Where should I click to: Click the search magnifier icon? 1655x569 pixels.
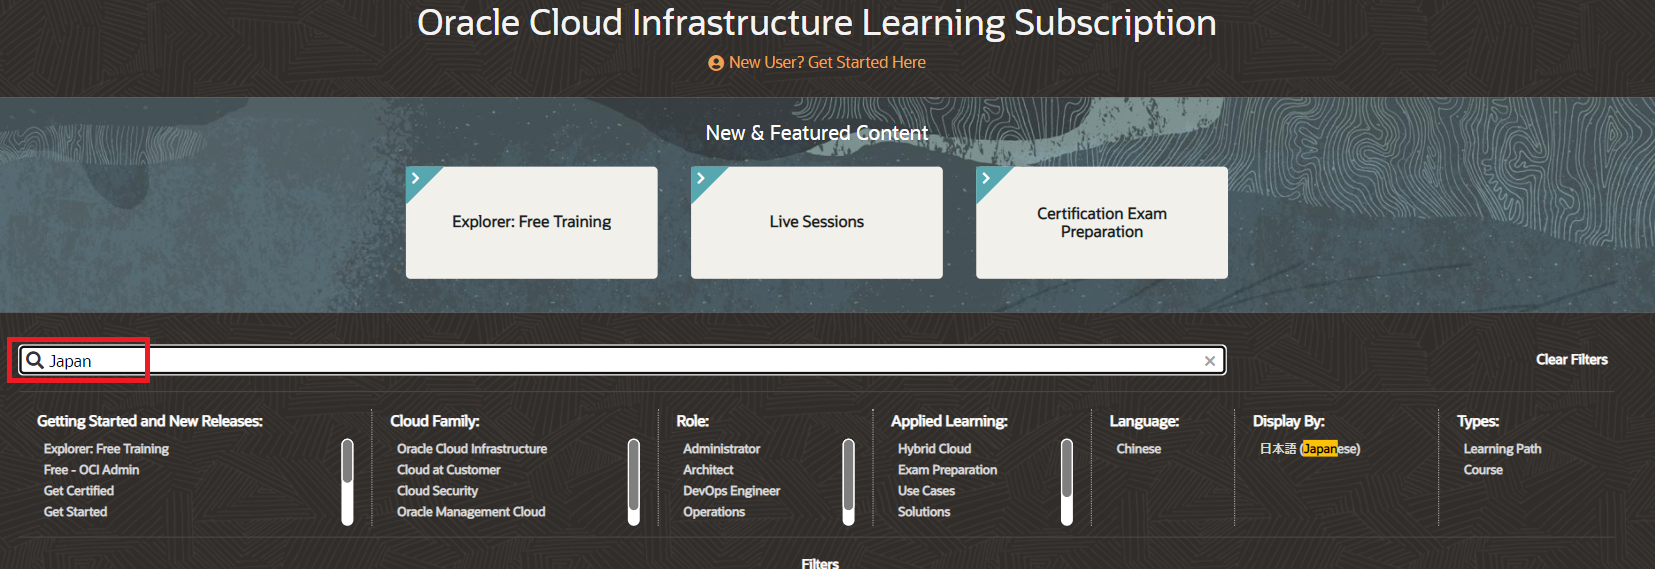35,360
